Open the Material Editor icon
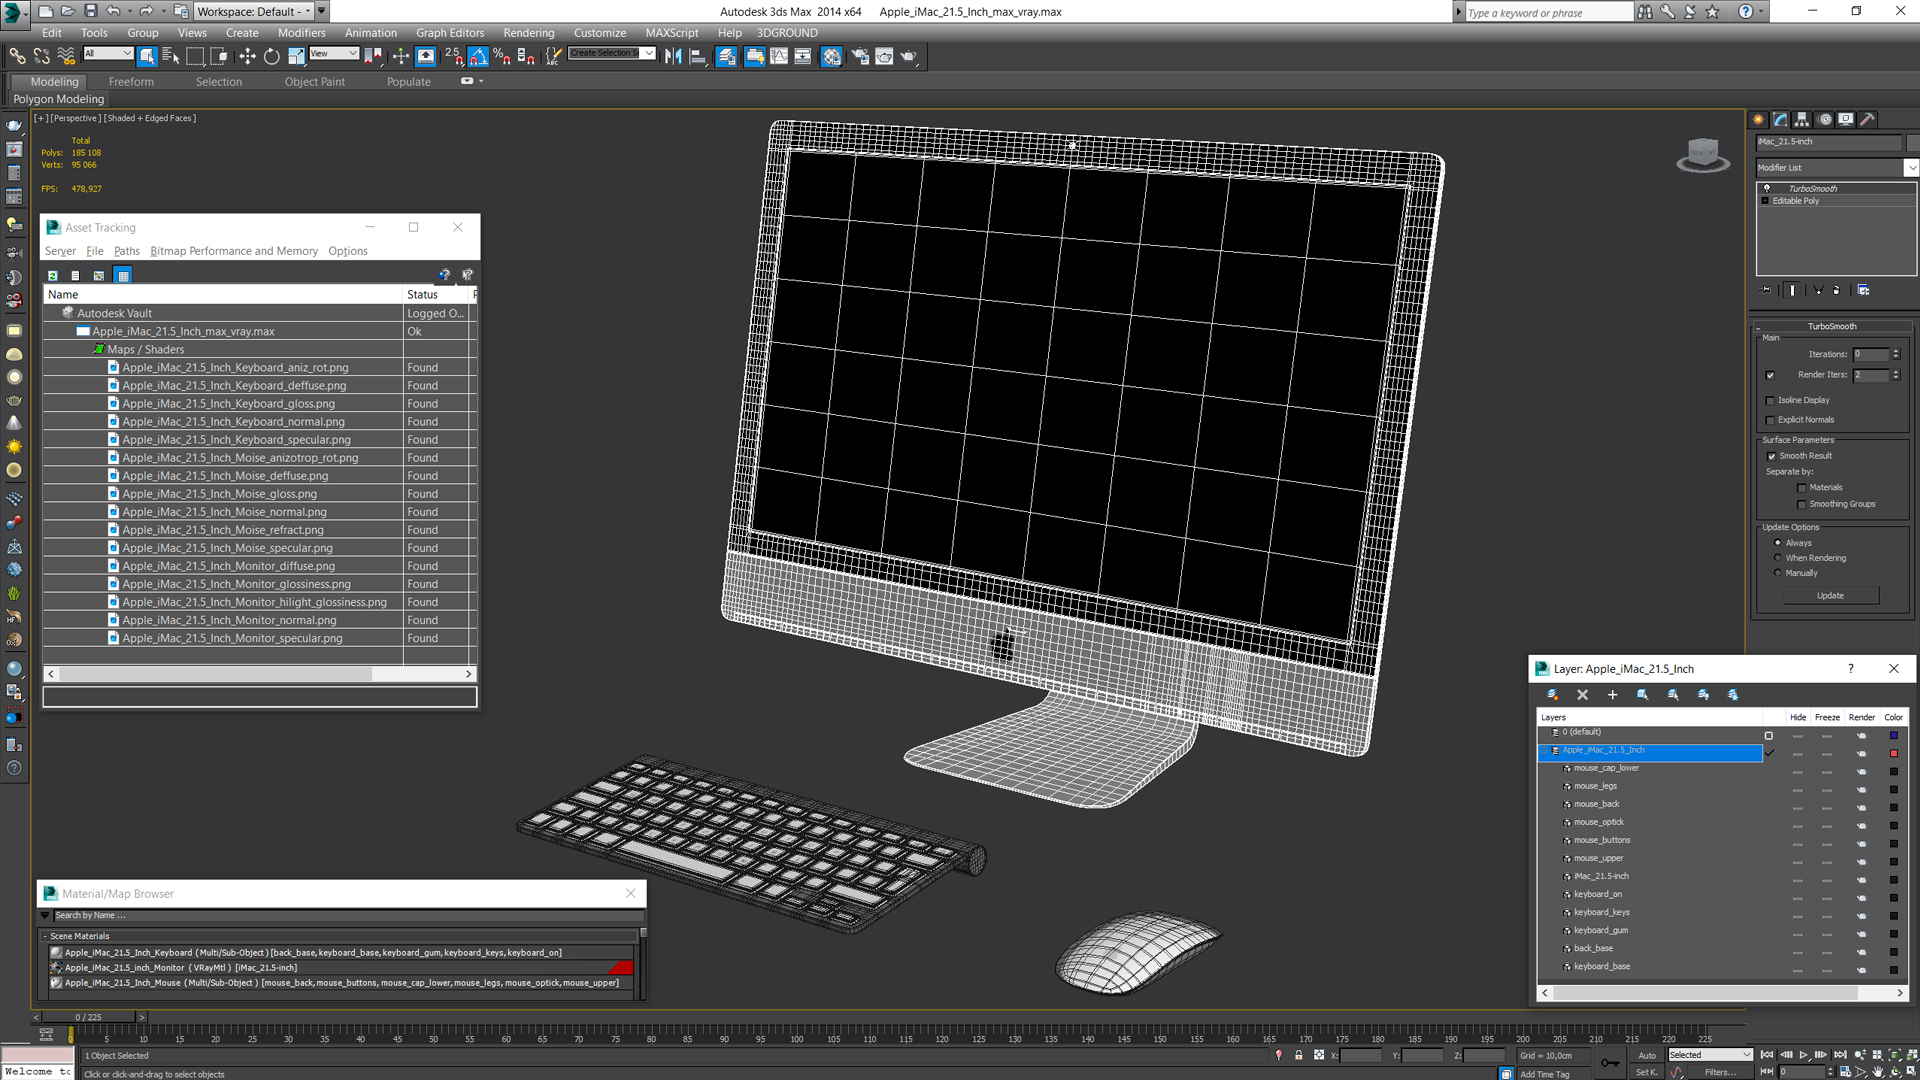Screen dimensions: 1920x1080 tap(831, 57)
